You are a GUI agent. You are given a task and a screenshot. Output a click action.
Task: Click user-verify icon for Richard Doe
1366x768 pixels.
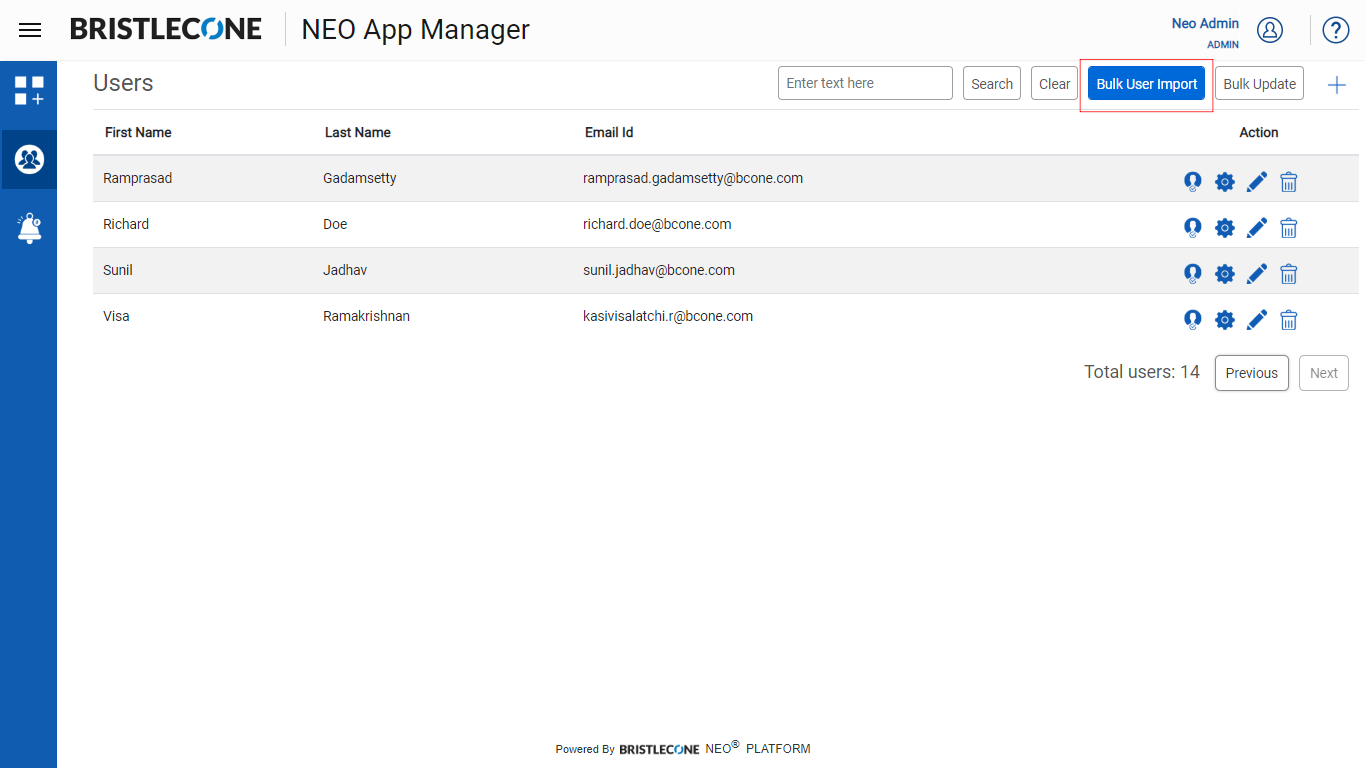click(x=1192, y=227)
